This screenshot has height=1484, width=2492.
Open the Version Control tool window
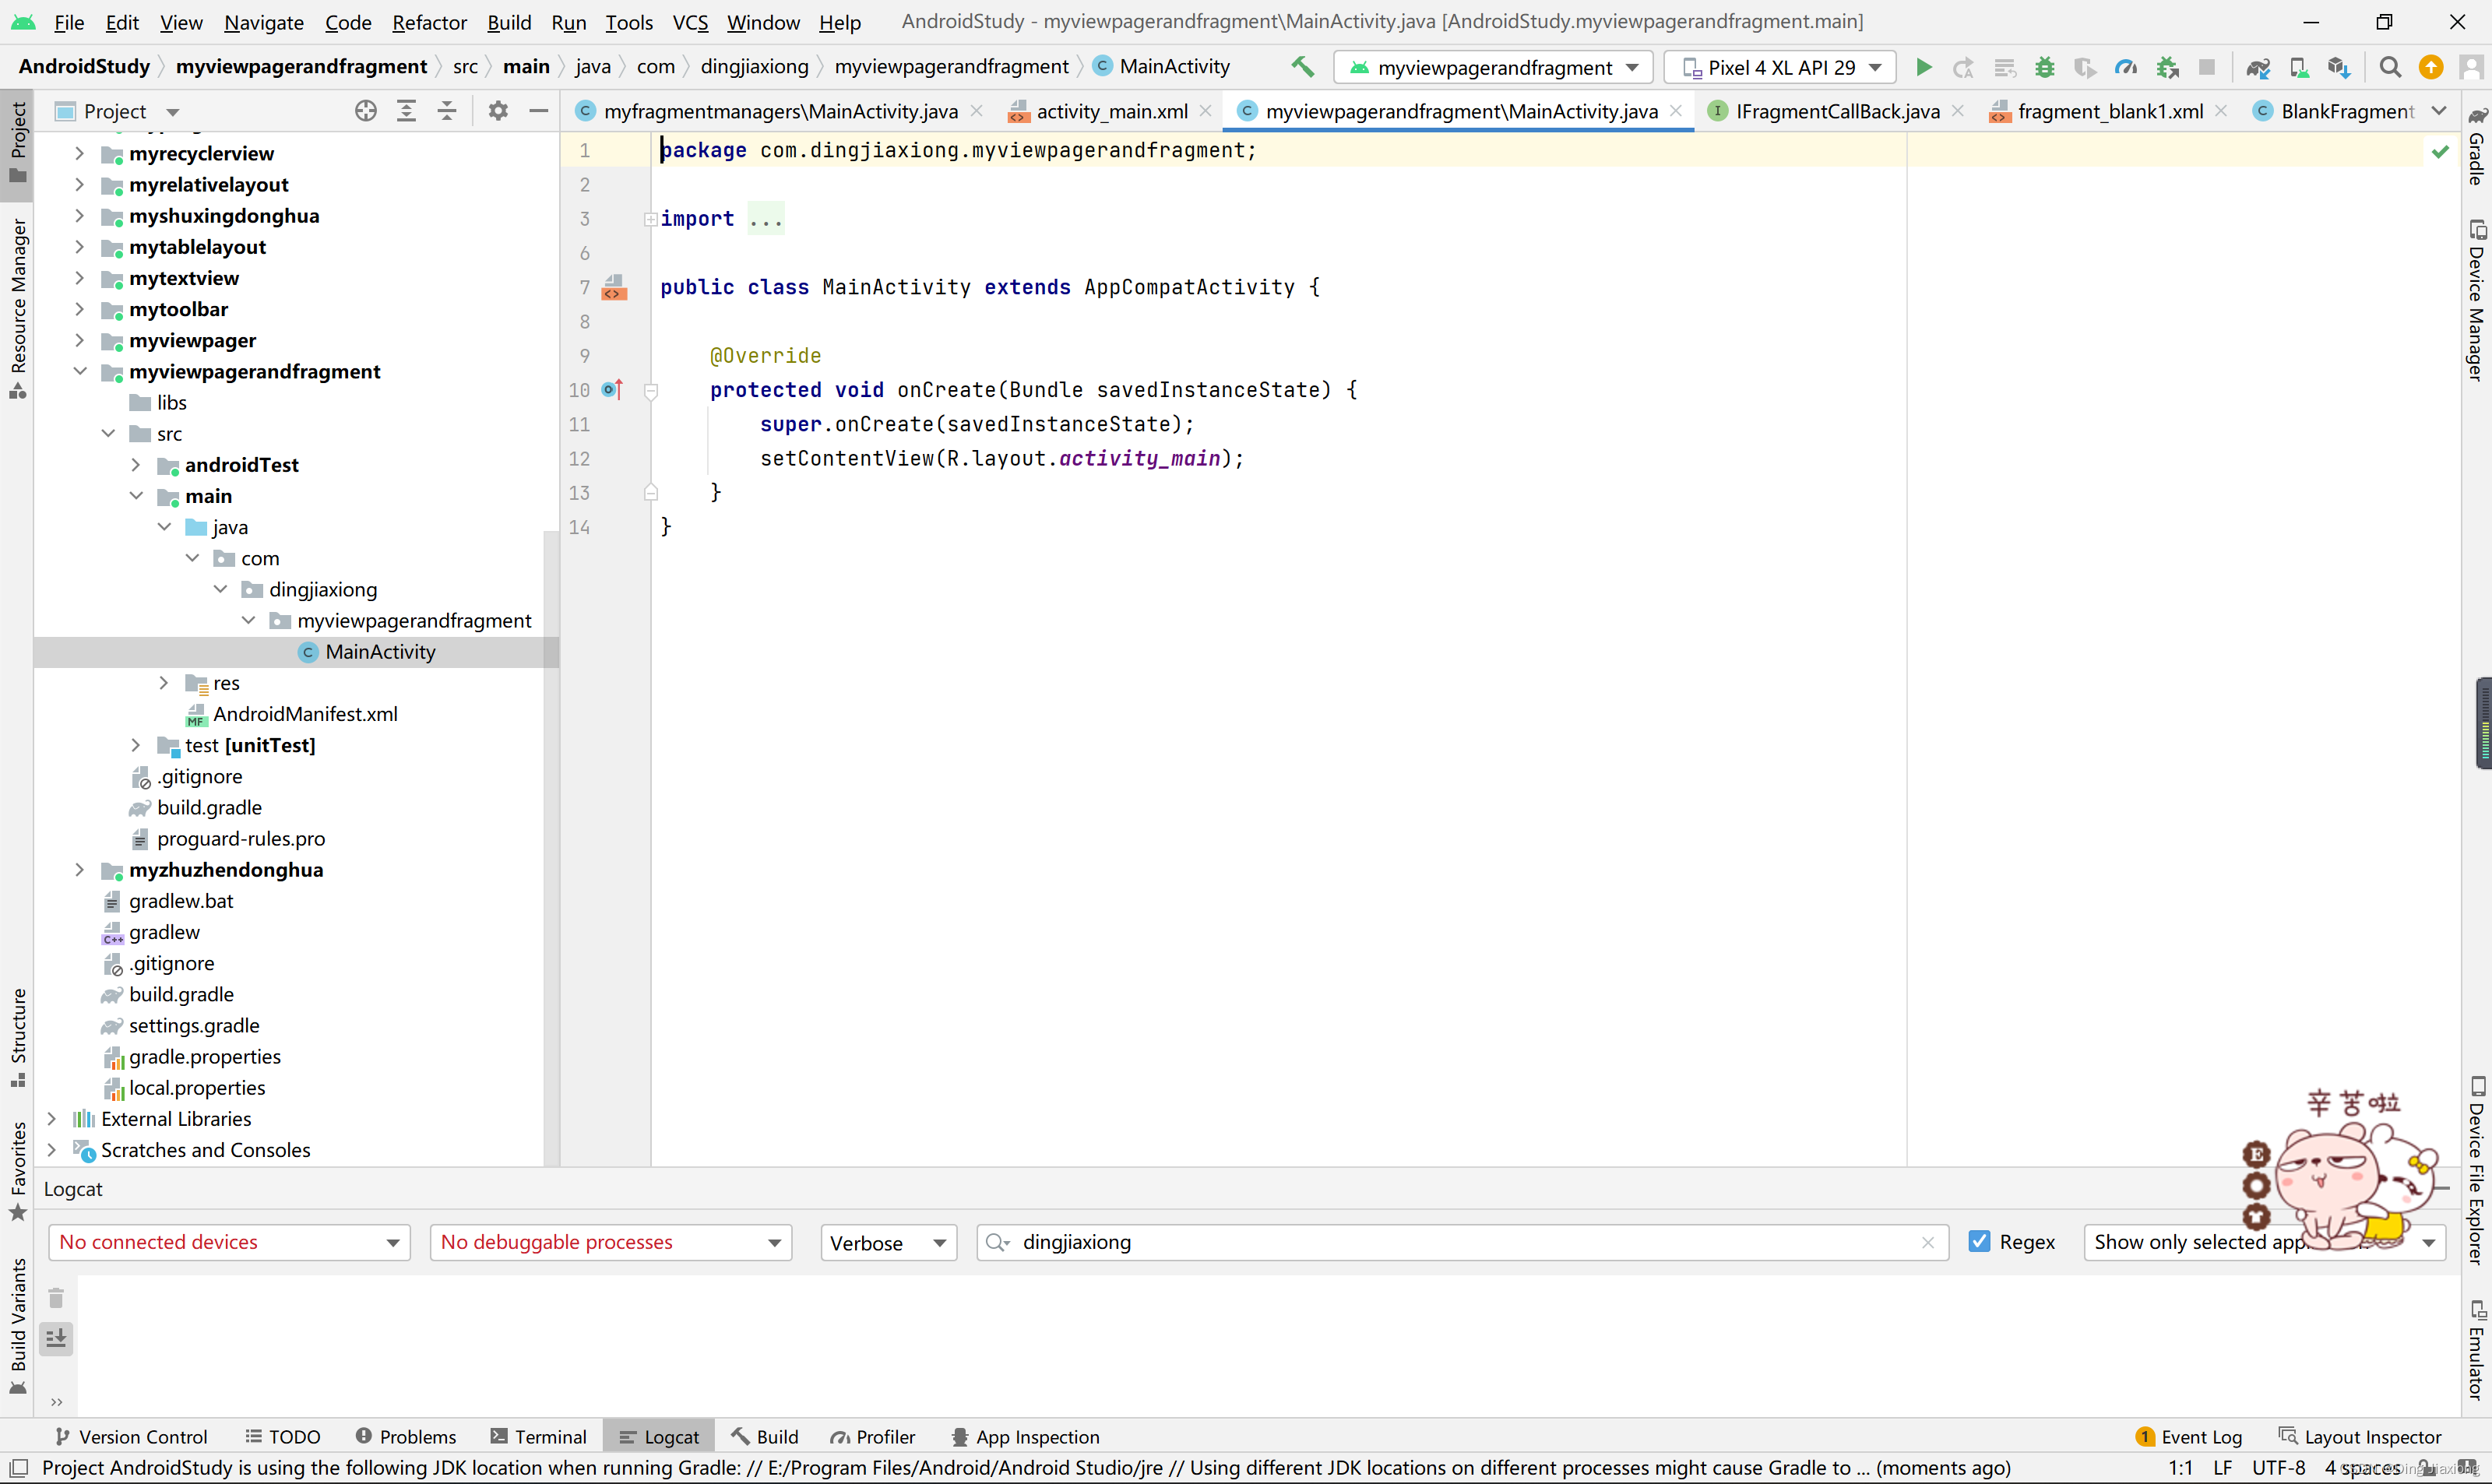click(x=131, y=1437)
